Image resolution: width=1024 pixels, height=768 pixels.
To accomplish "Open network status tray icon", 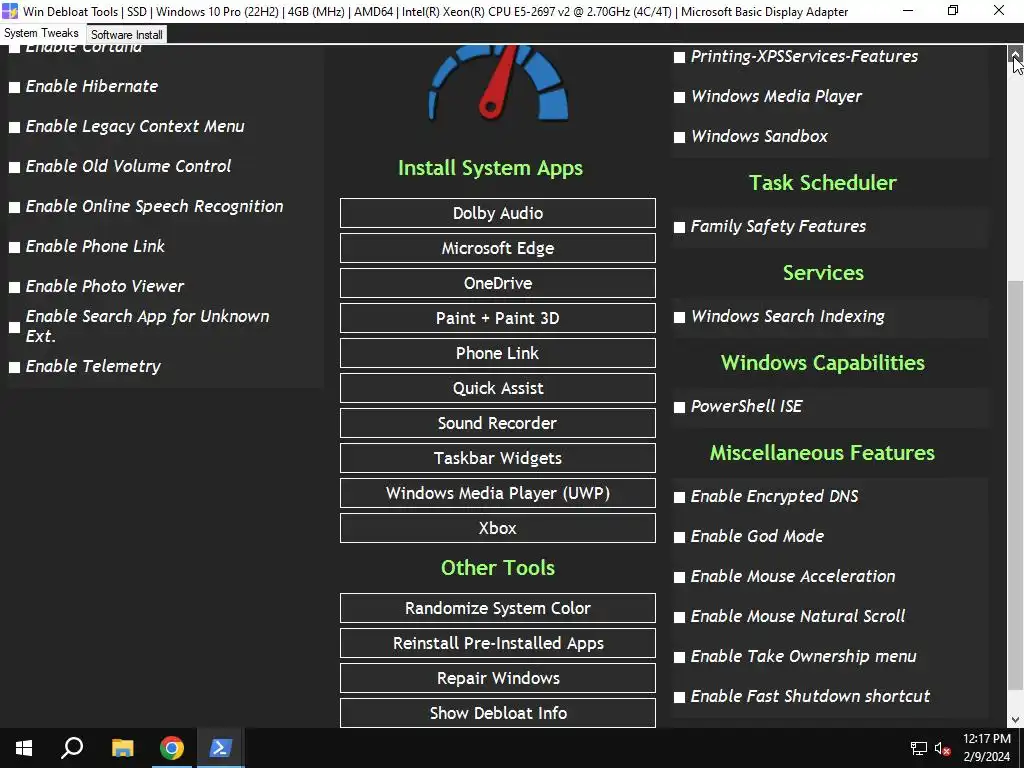I will [919, 748].
